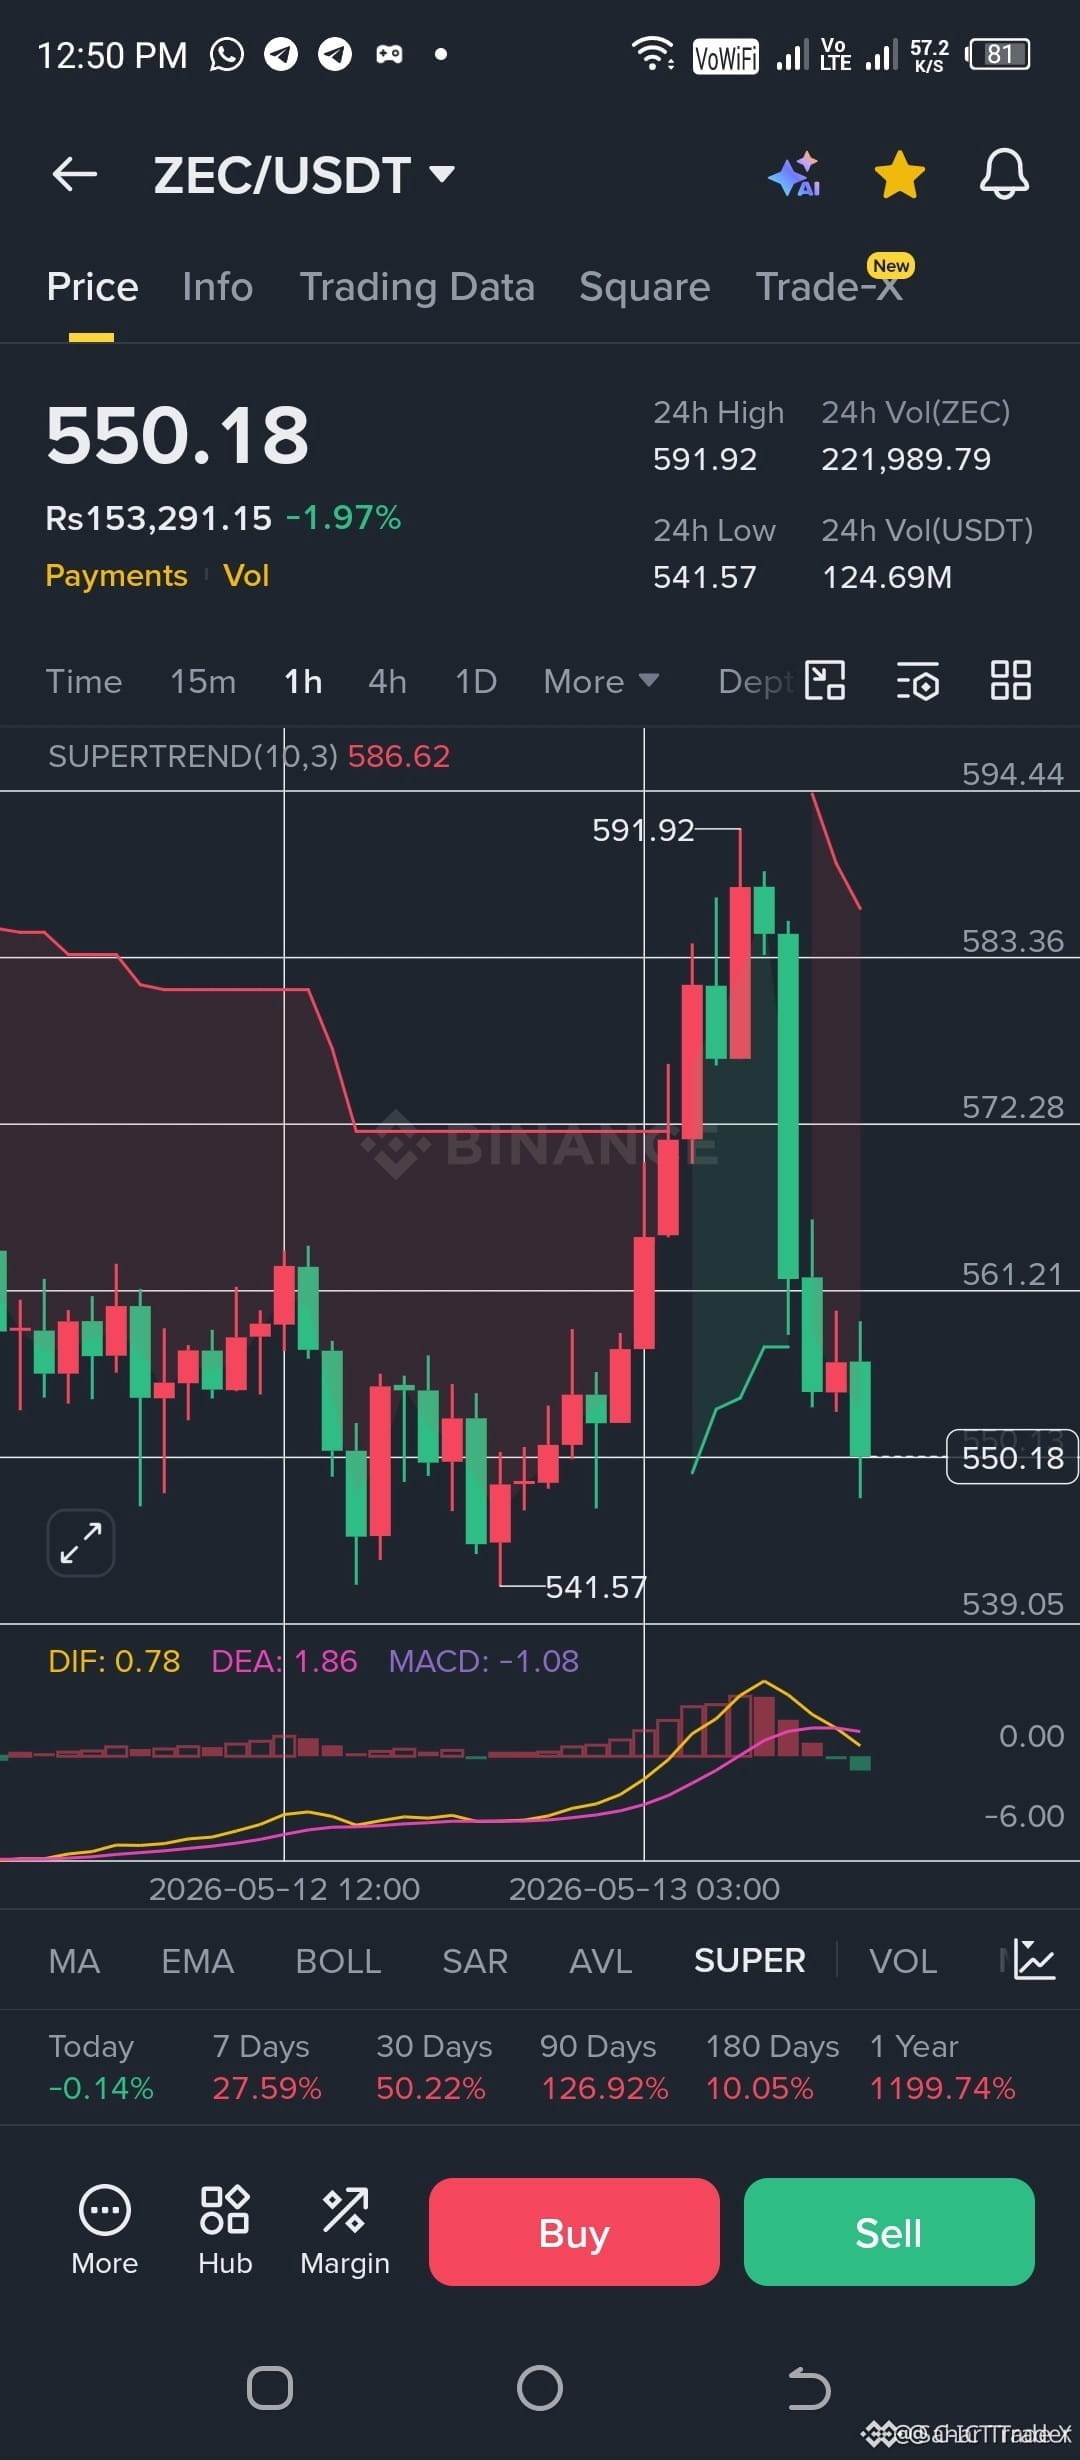The image size is (1080, 2460).
Task: Enable the BOLL indicator
Action: (x=338, y=1961)
